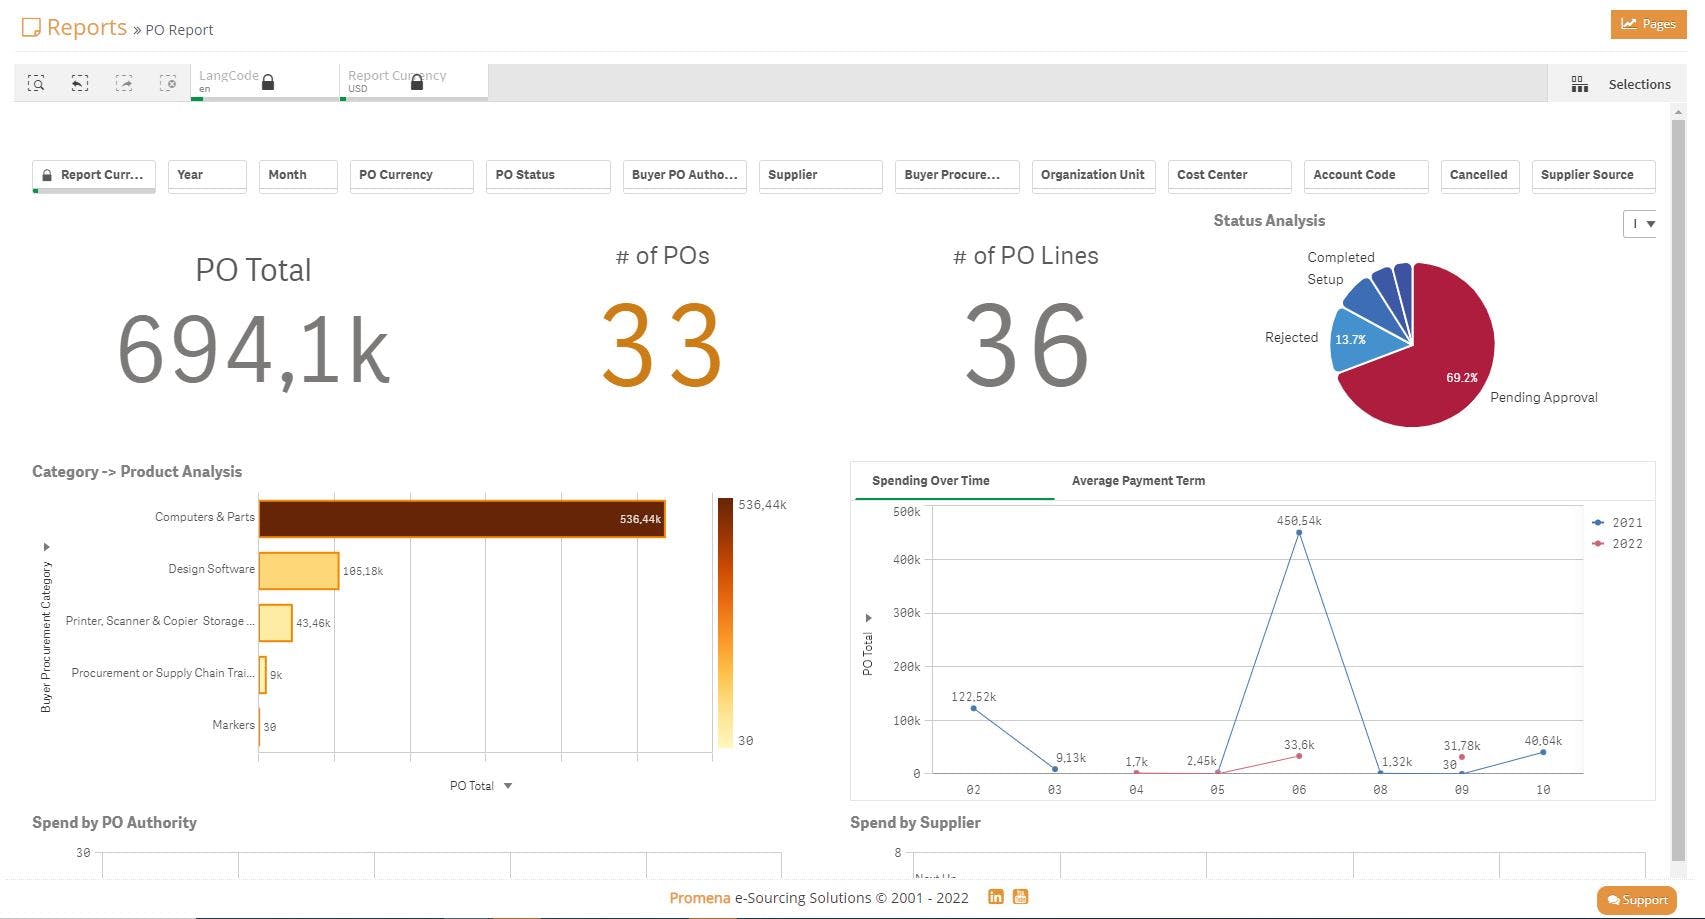Select the Procurement or Supply Chain bar
The width and height of the screenshot is (1705, 919).
pos(263,675)
